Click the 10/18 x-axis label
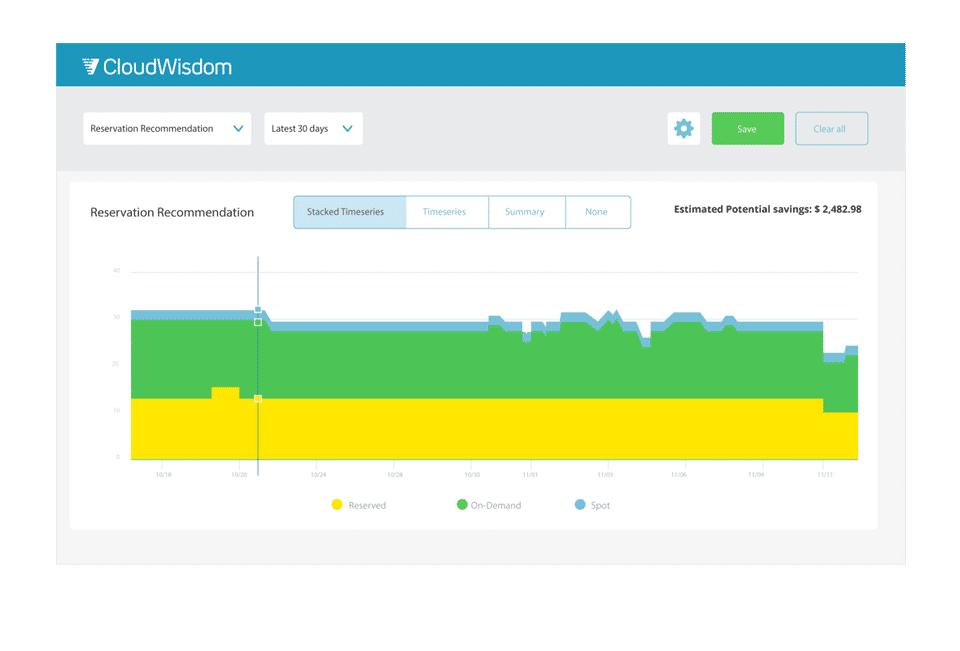 163,475
